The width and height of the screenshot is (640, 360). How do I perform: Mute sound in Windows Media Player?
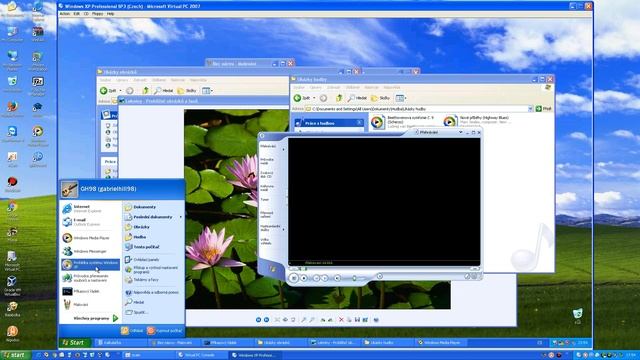tap(337, 278)
